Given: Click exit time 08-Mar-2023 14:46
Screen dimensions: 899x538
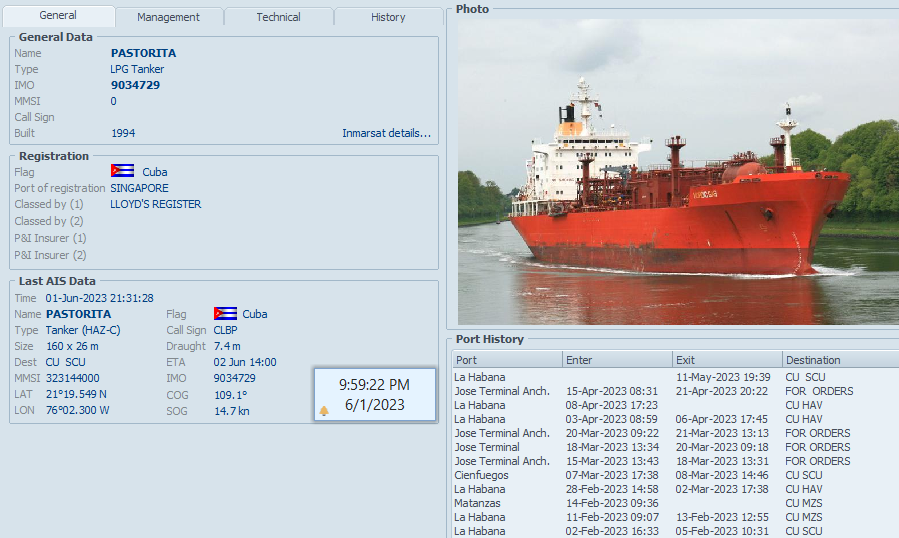Looking at the screenshot, I should (x=722, y=475).
